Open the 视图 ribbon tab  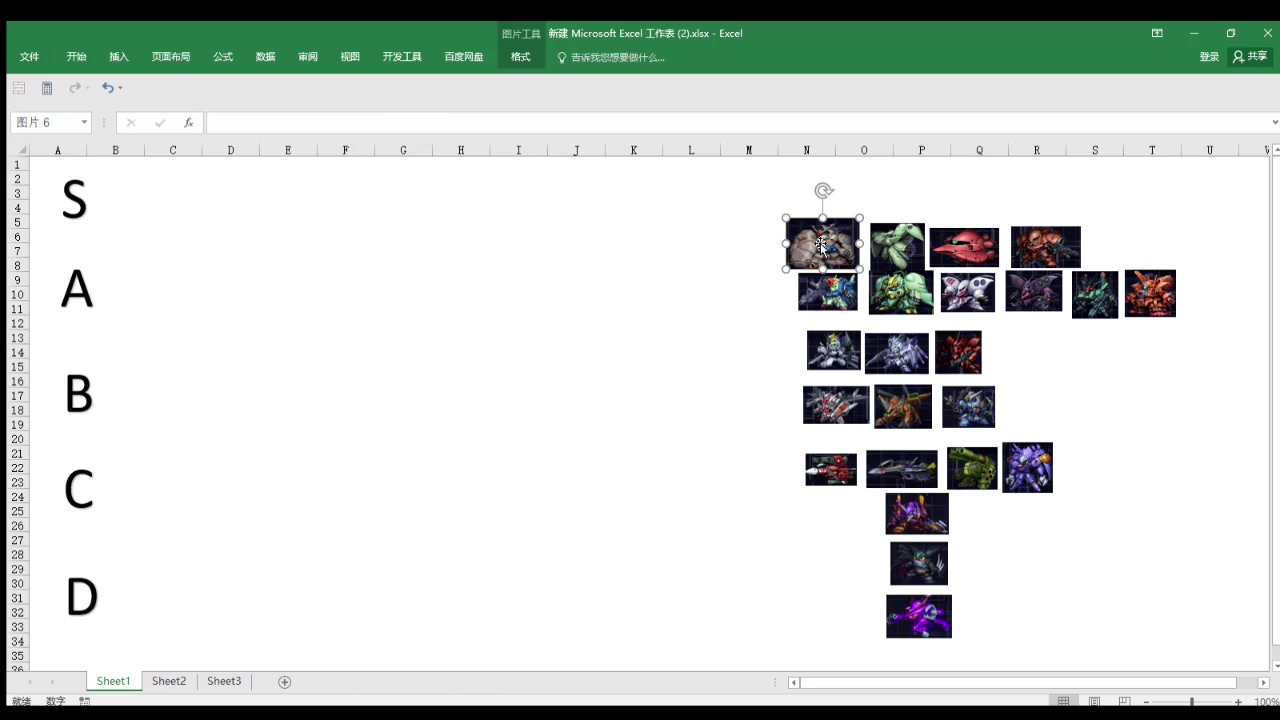[350, 57]
